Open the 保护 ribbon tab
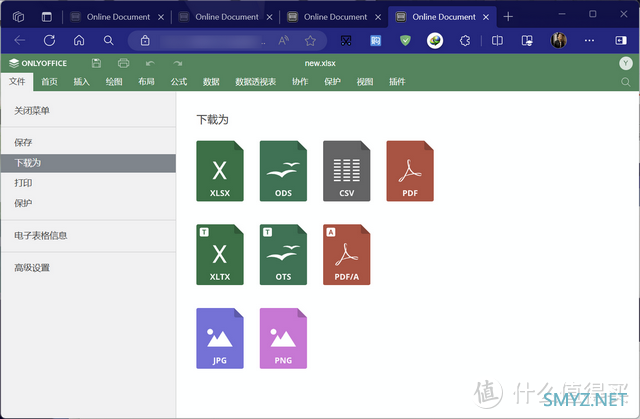The height and width of the screenshot is (419, 640). [332, 82]
